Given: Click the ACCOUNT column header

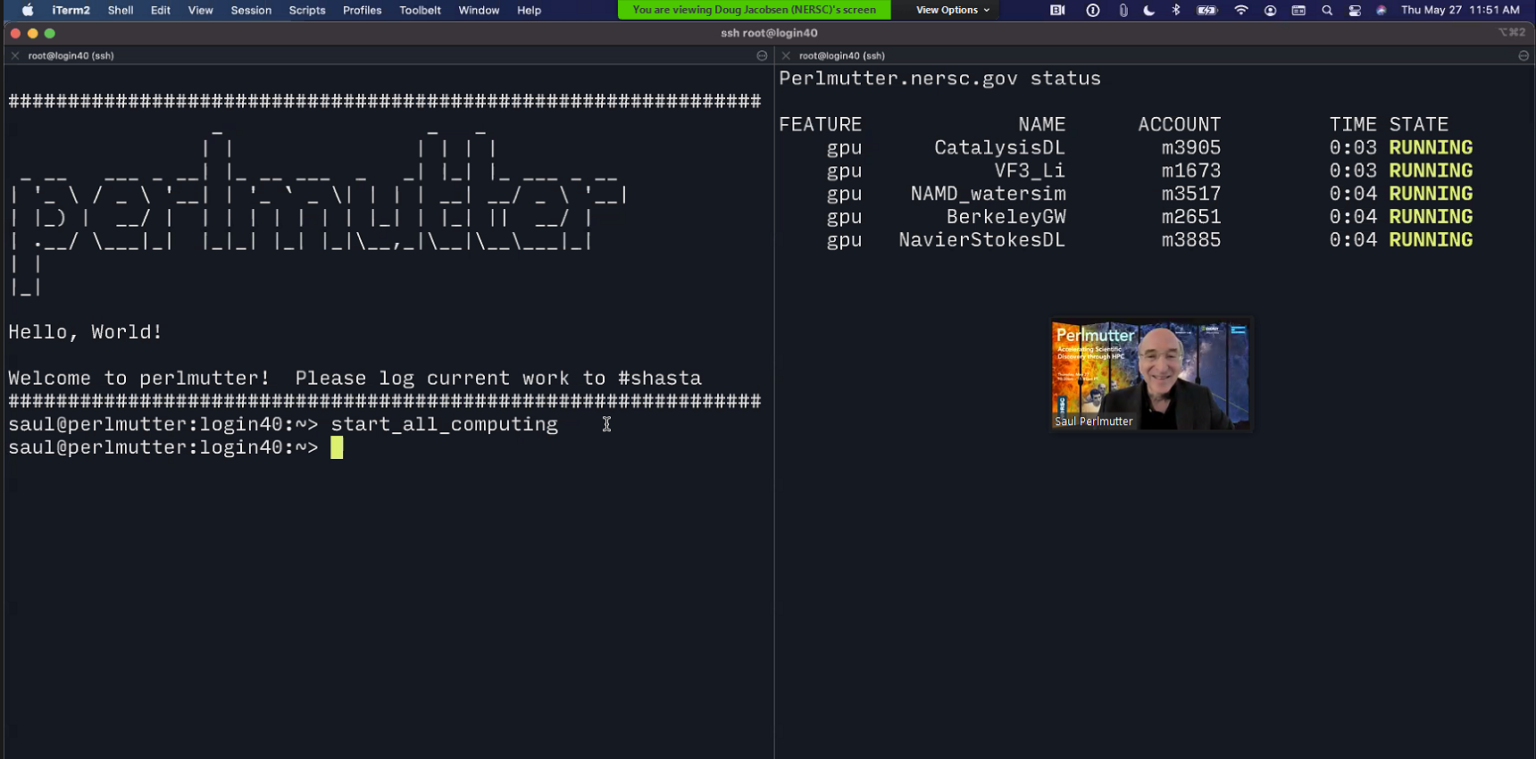Looking at the screenshot, I should (x=1179, y=125).
